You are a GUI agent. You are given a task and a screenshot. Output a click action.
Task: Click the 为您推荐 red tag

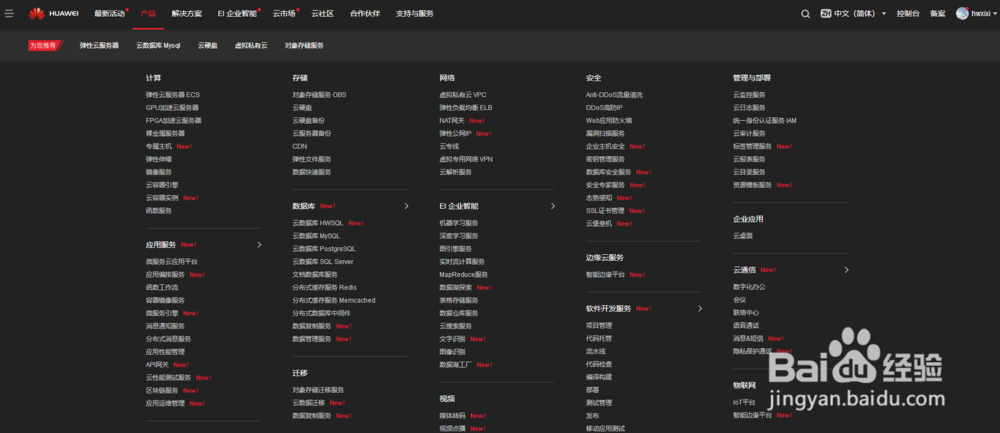(46, 46)
